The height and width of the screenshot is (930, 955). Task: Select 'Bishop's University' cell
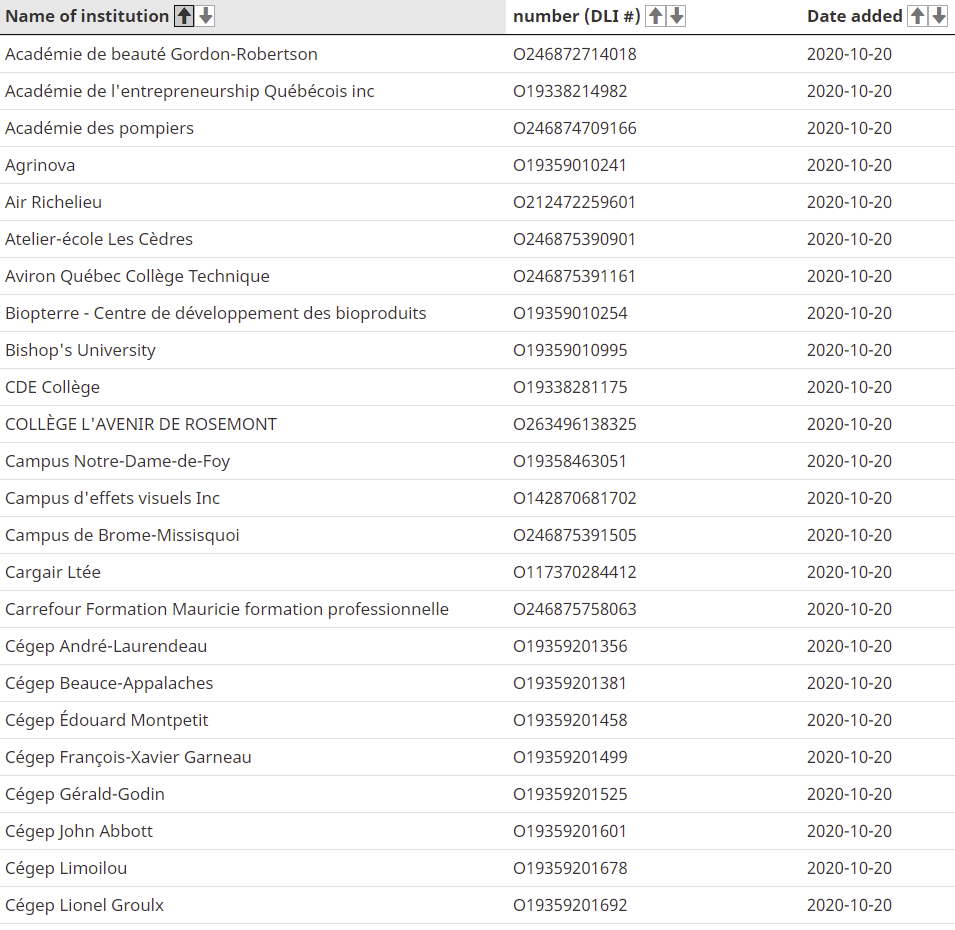click(80, 350)
